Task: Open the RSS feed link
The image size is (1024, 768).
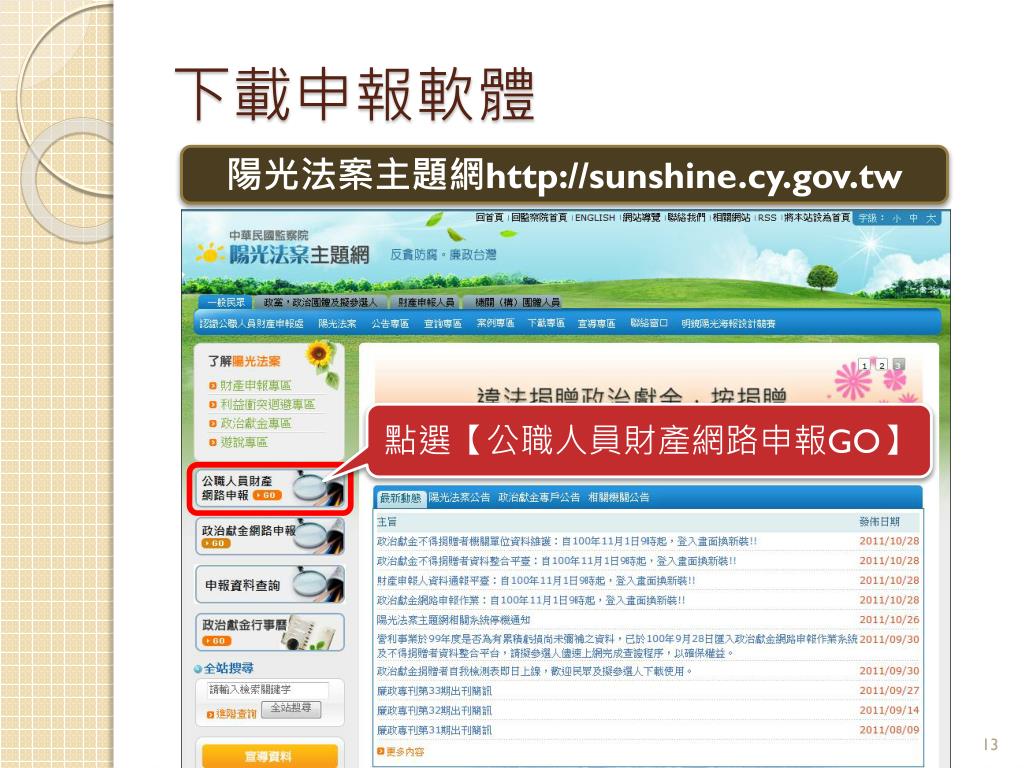Action: click(x=767, y=217)
